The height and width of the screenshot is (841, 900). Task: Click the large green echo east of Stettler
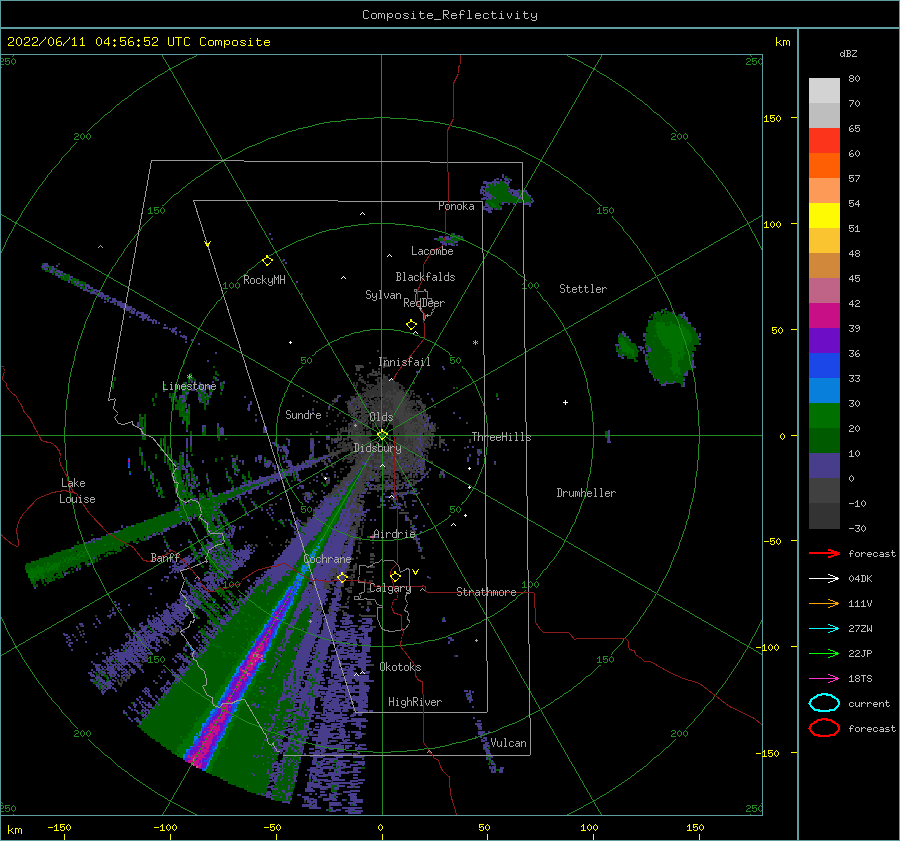click(670, 347)
